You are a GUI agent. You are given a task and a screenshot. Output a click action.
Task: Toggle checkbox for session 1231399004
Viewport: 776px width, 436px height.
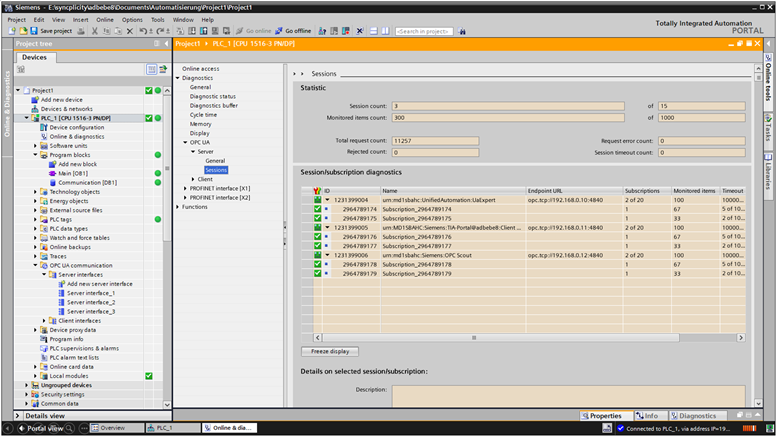[x=318, y=200]
